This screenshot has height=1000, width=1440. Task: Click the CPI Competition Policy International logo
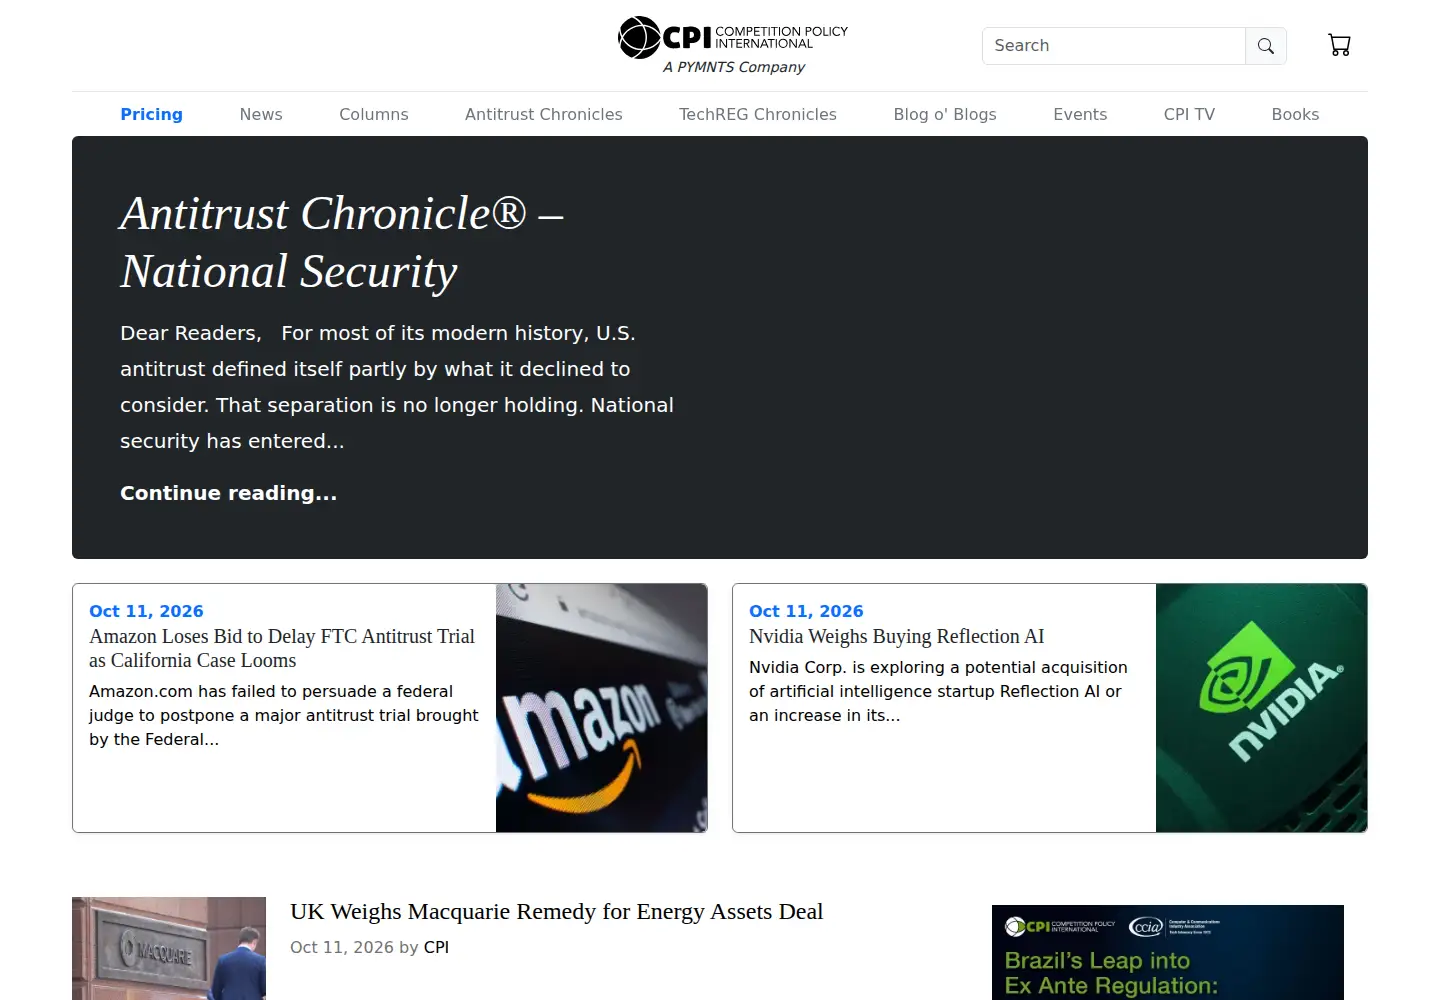click(733, 38)
